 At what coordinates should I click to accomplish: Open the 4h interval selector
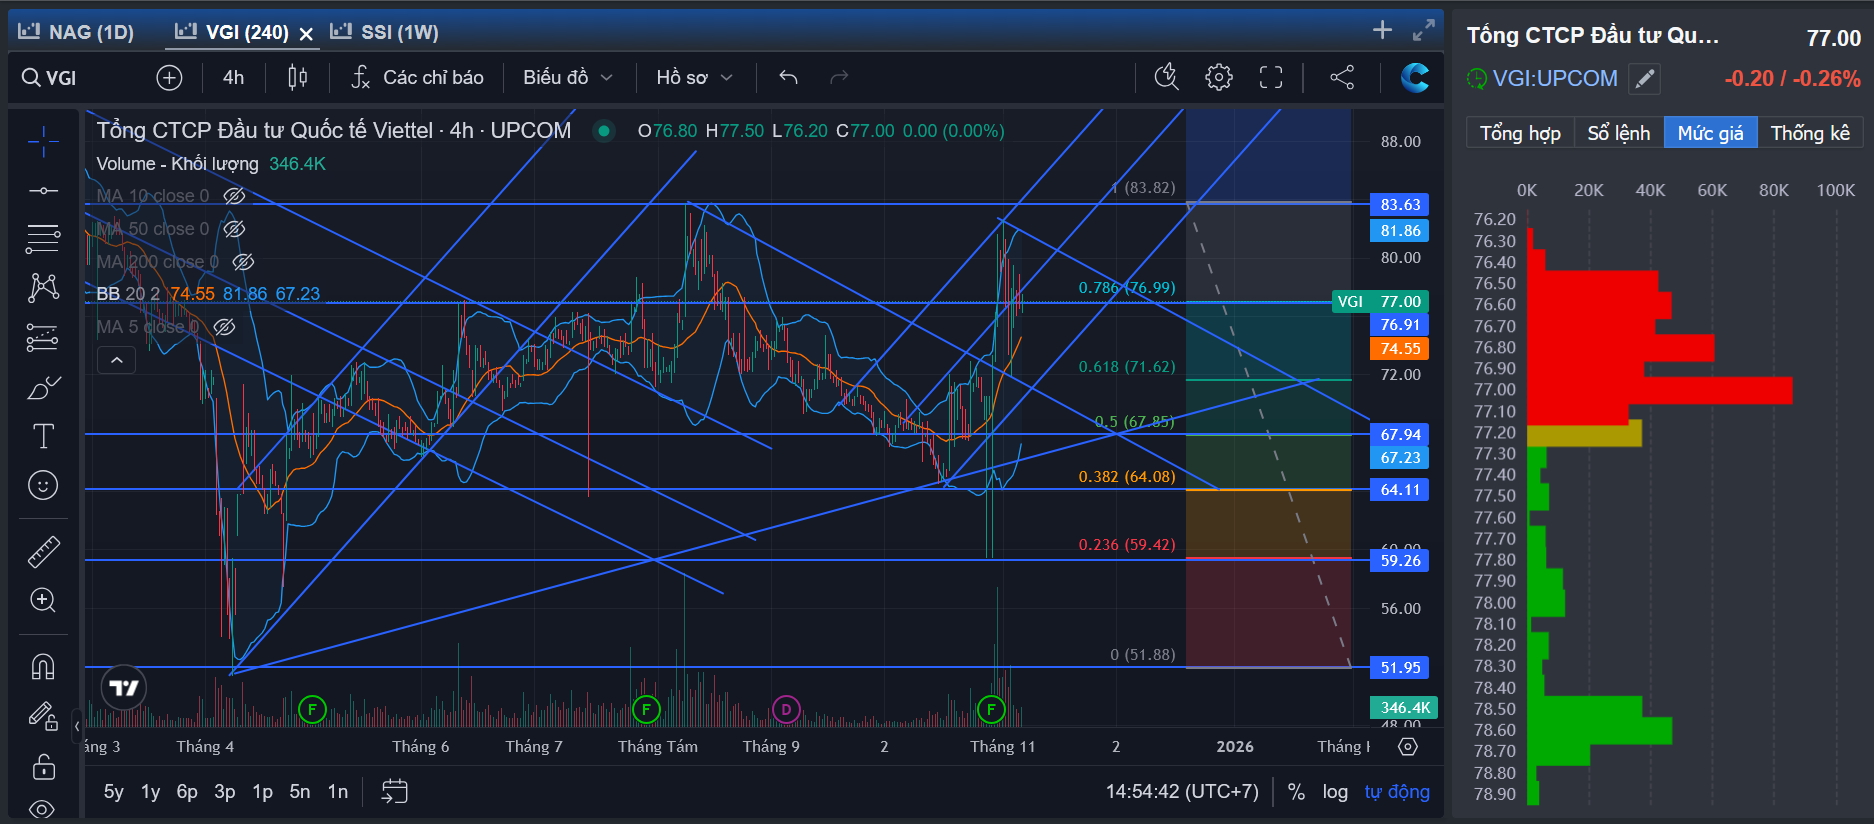(x=233, y=77)
